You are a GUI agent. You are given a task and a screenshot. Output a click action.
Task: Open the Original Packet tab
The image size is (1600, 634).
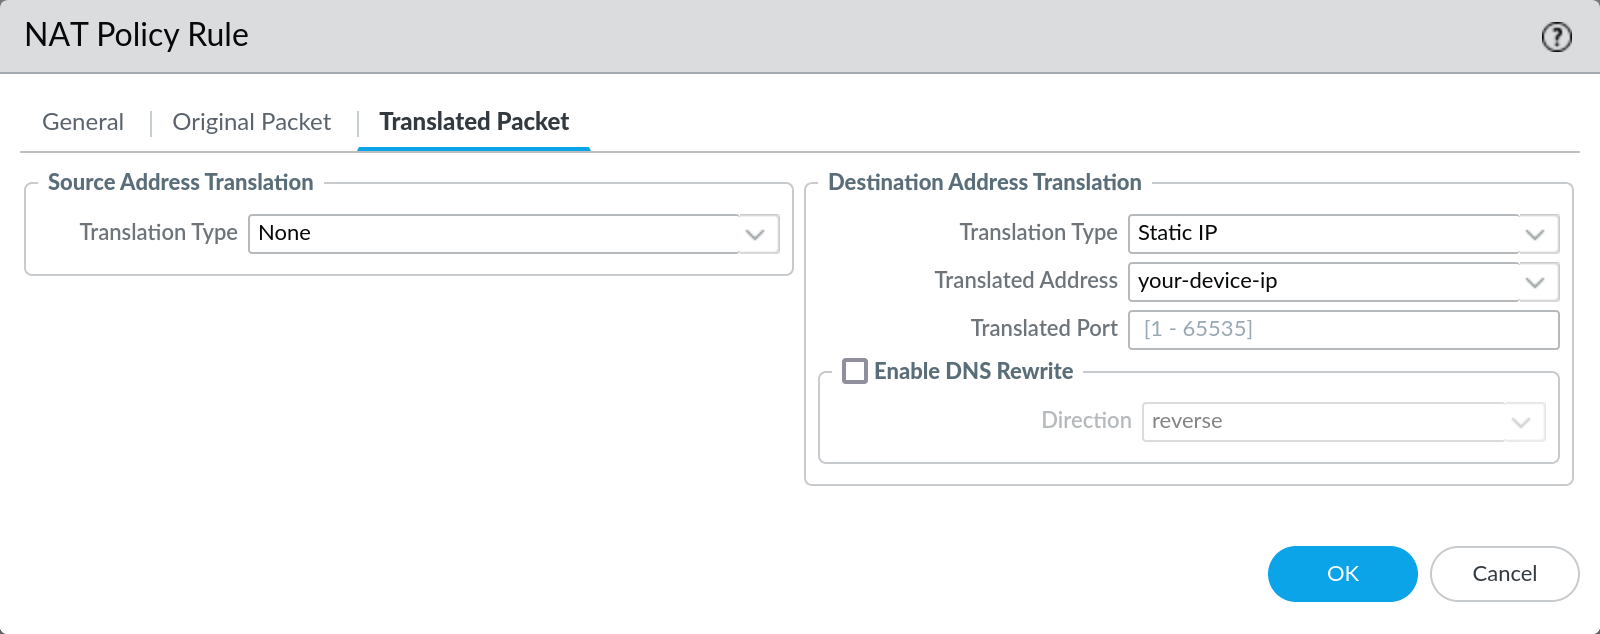251,122
